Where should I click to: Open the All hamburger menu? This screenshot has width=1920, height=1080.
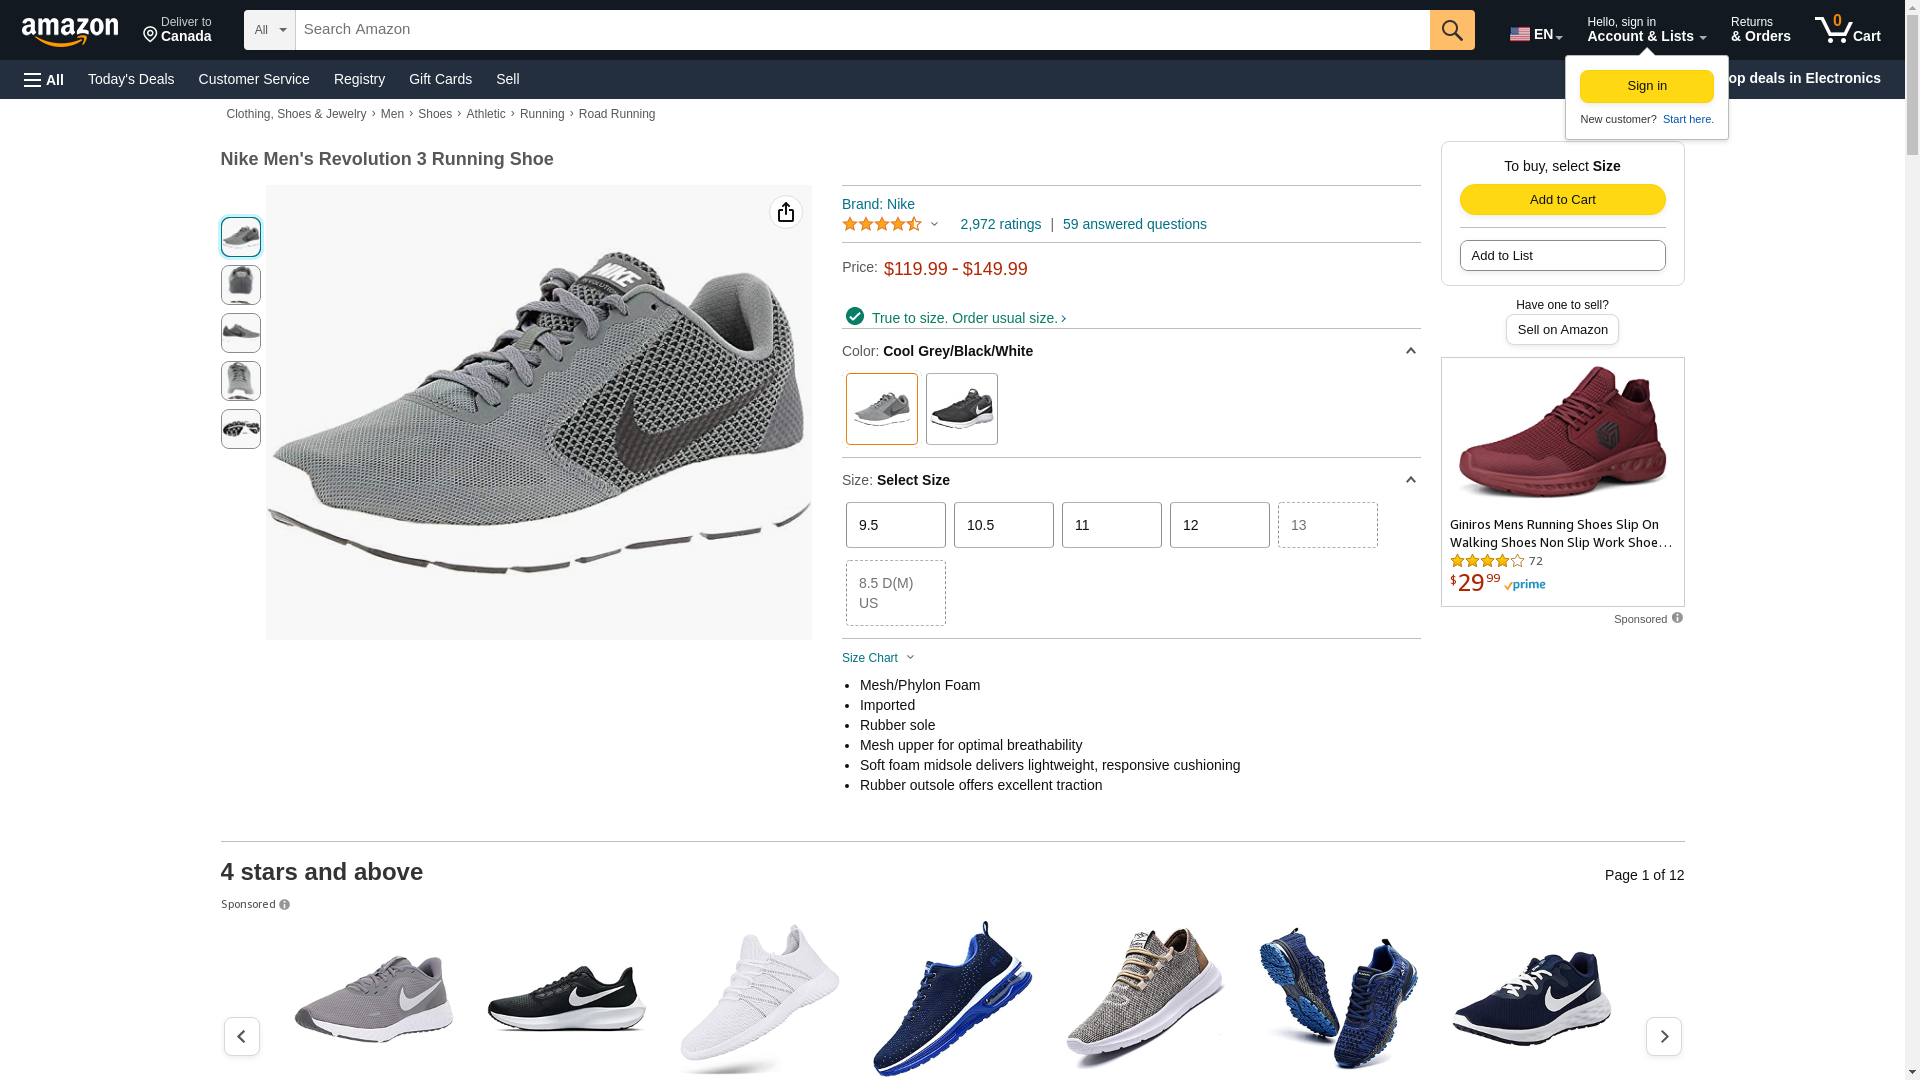click(44, 79)
